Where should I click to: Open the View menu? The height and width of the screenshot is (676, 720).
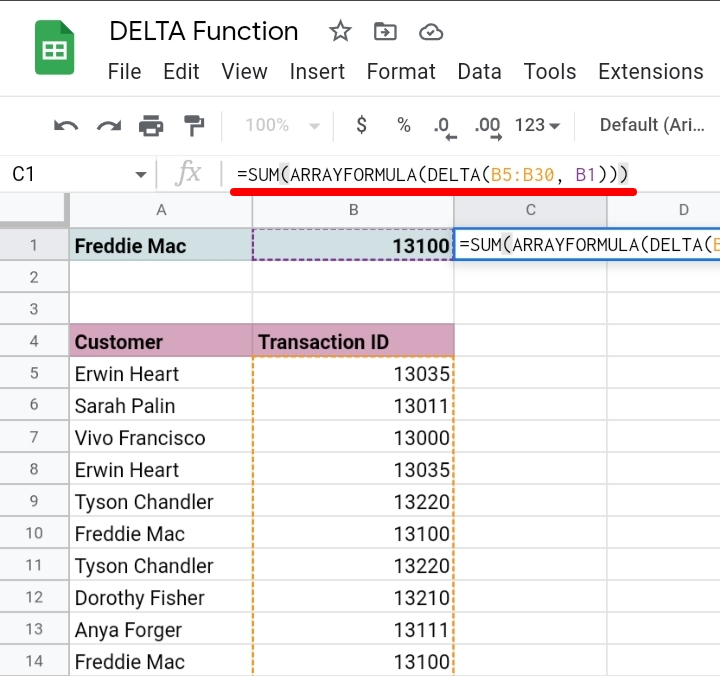[244, 72]
